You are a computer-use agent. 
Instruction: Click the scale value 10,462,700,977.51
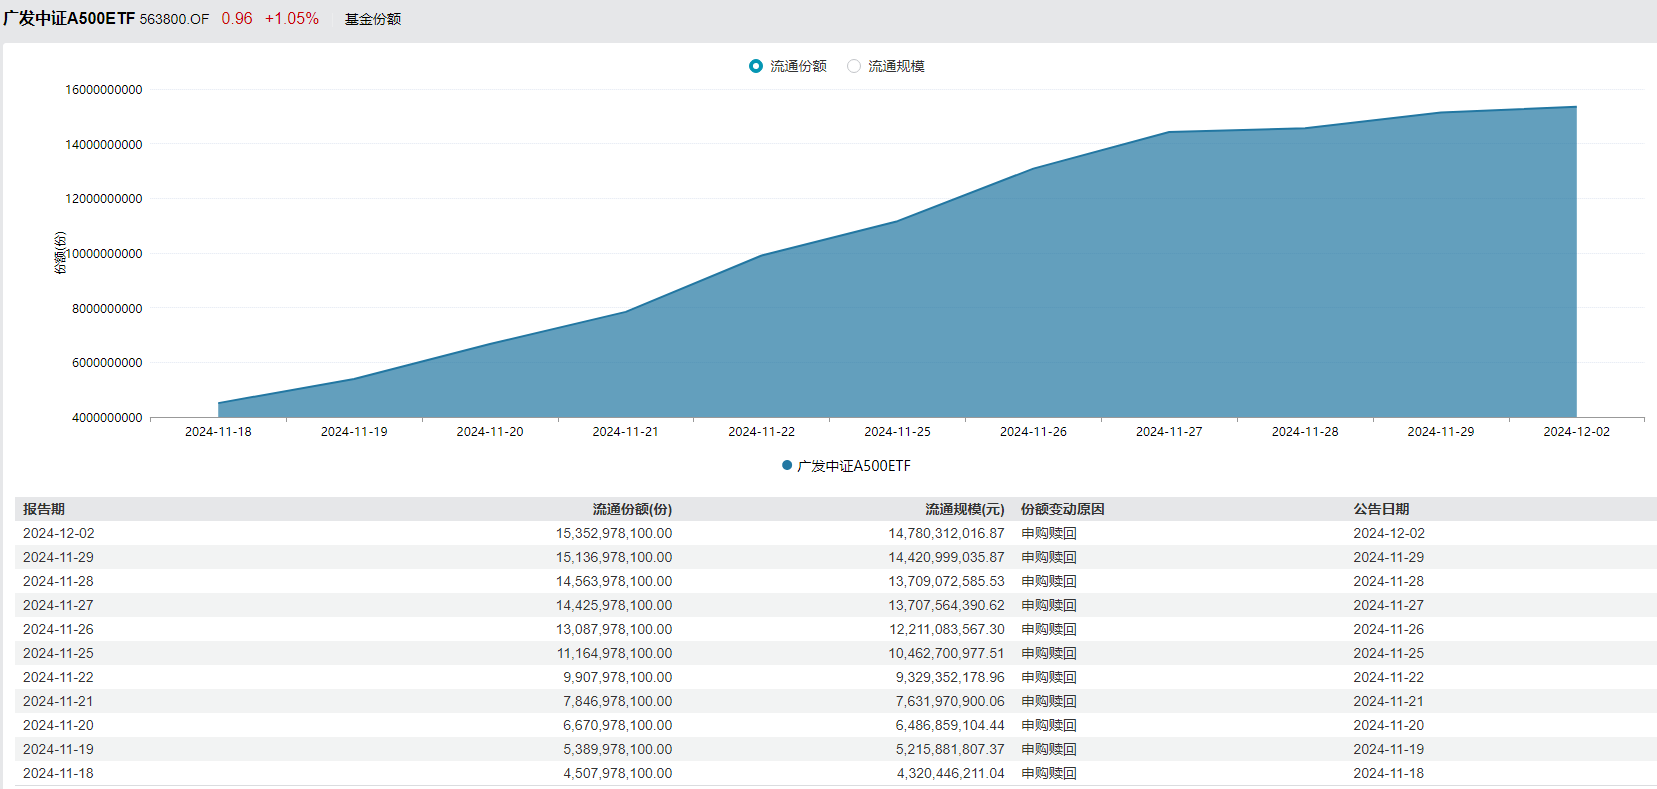point(947,653)
